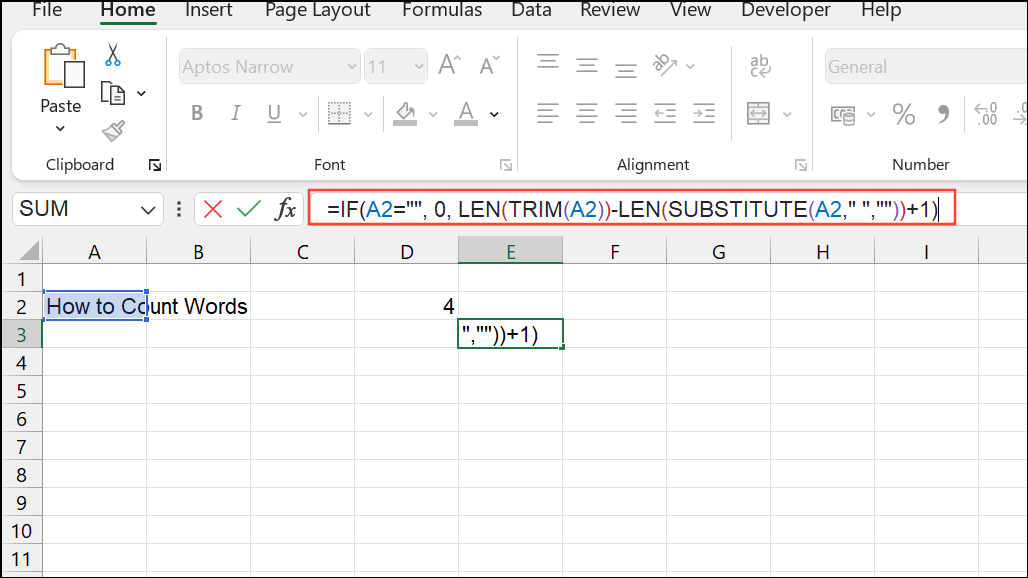Open the Insert Function fx icon

point(285,209)
